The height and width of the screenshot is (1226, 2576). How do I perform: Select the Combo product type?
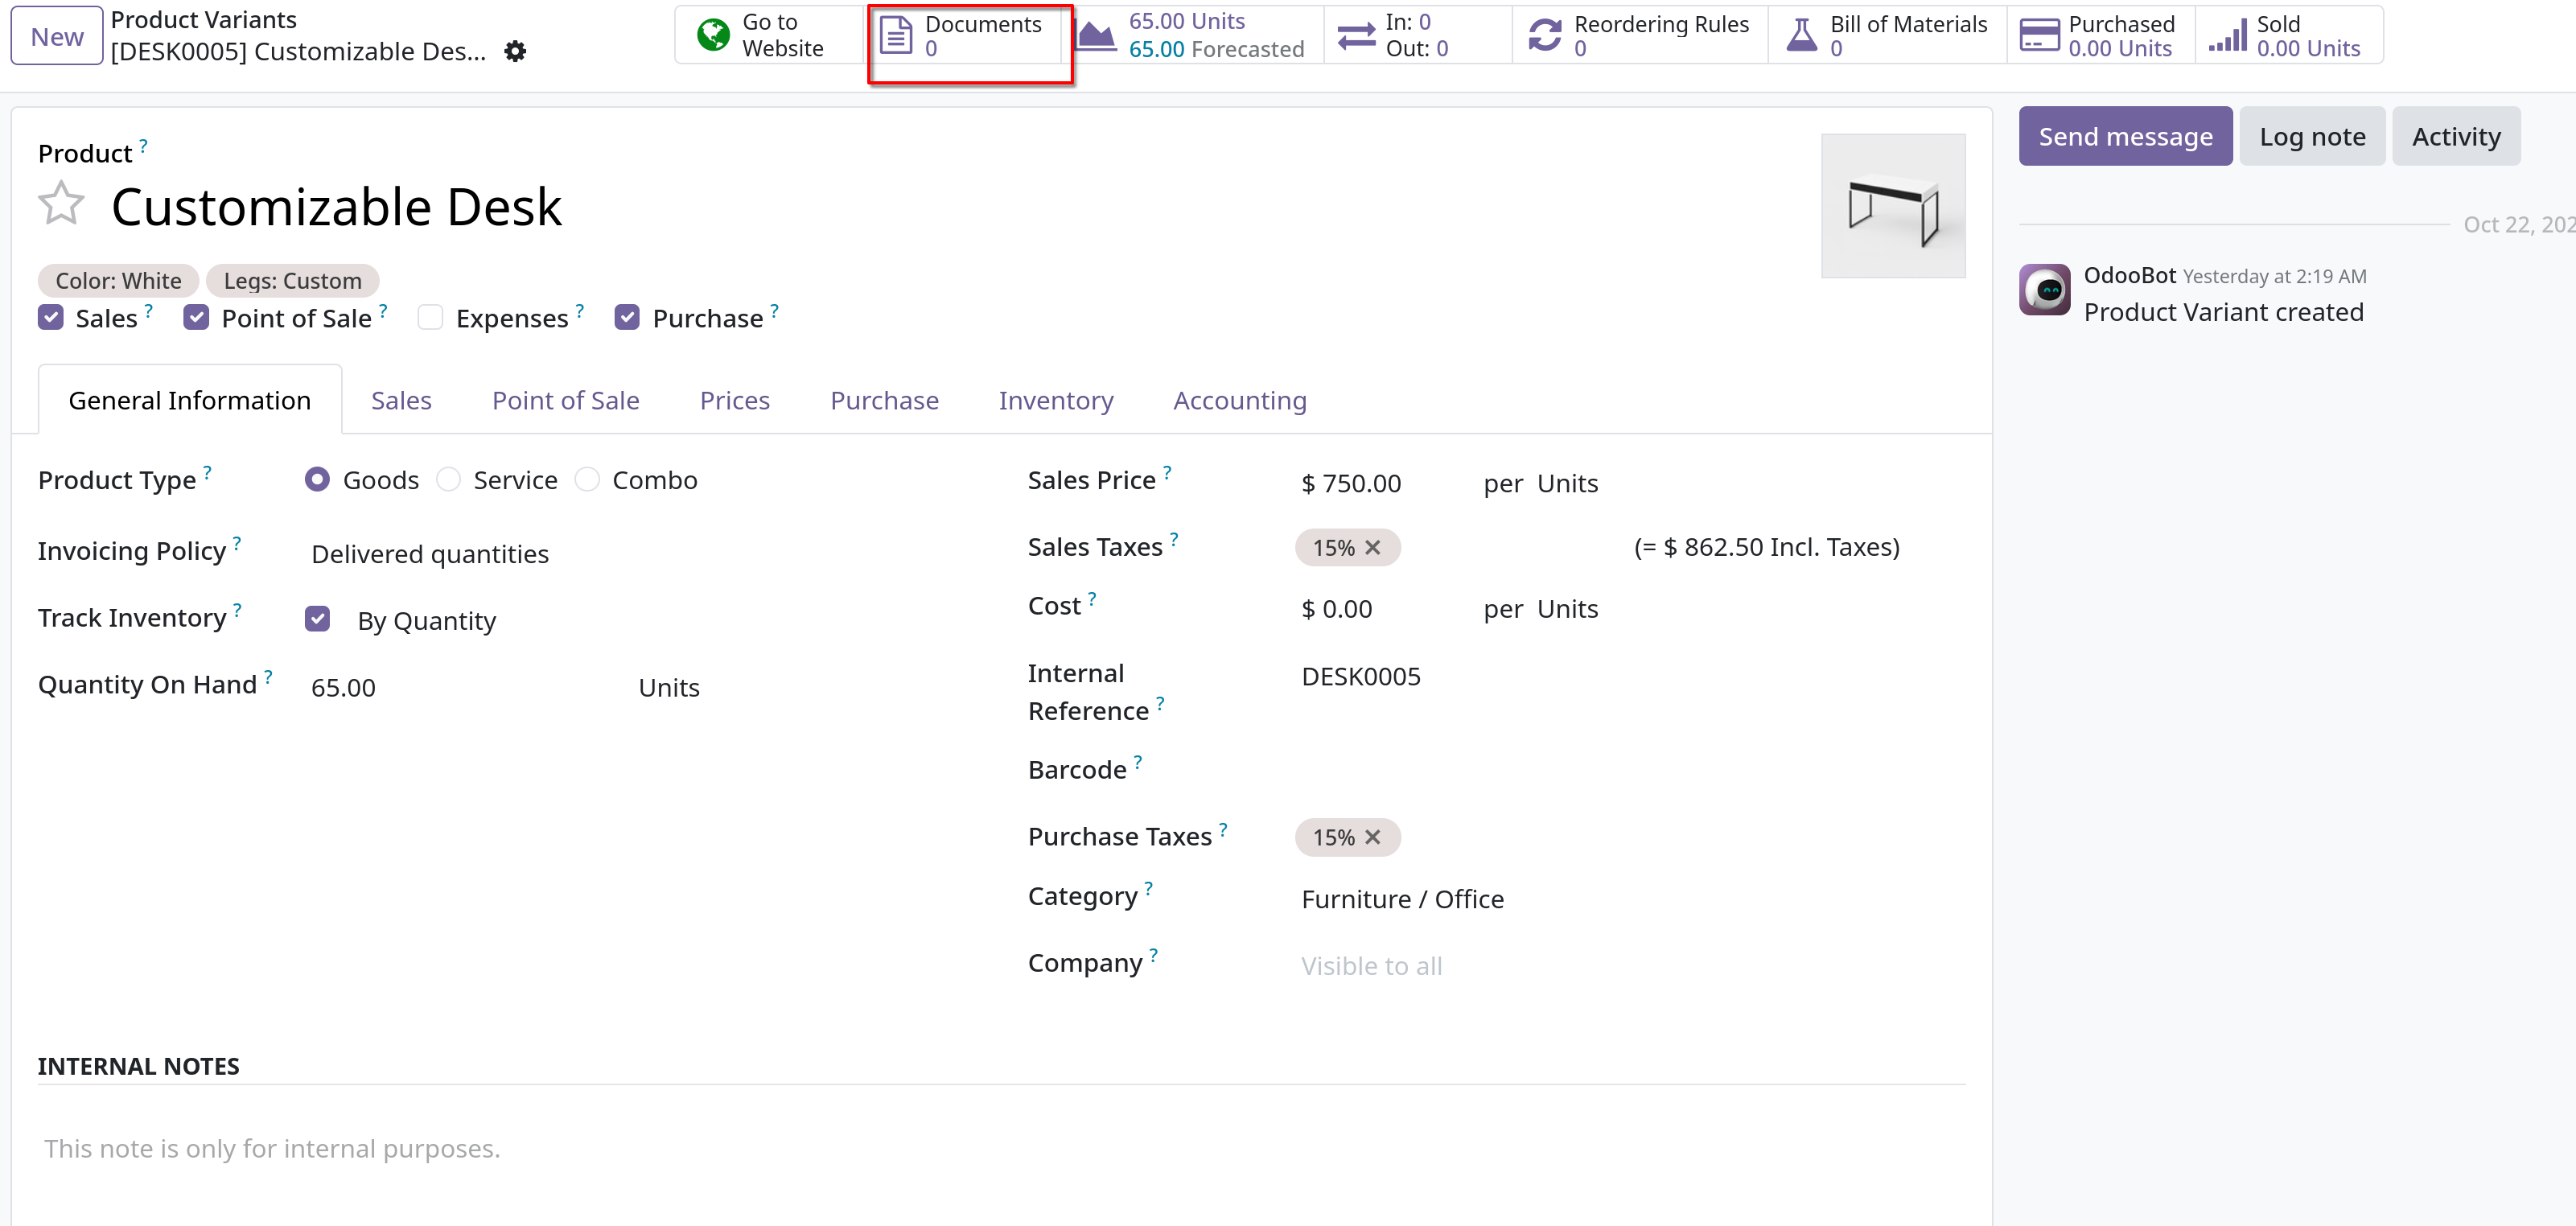(587, 480)
